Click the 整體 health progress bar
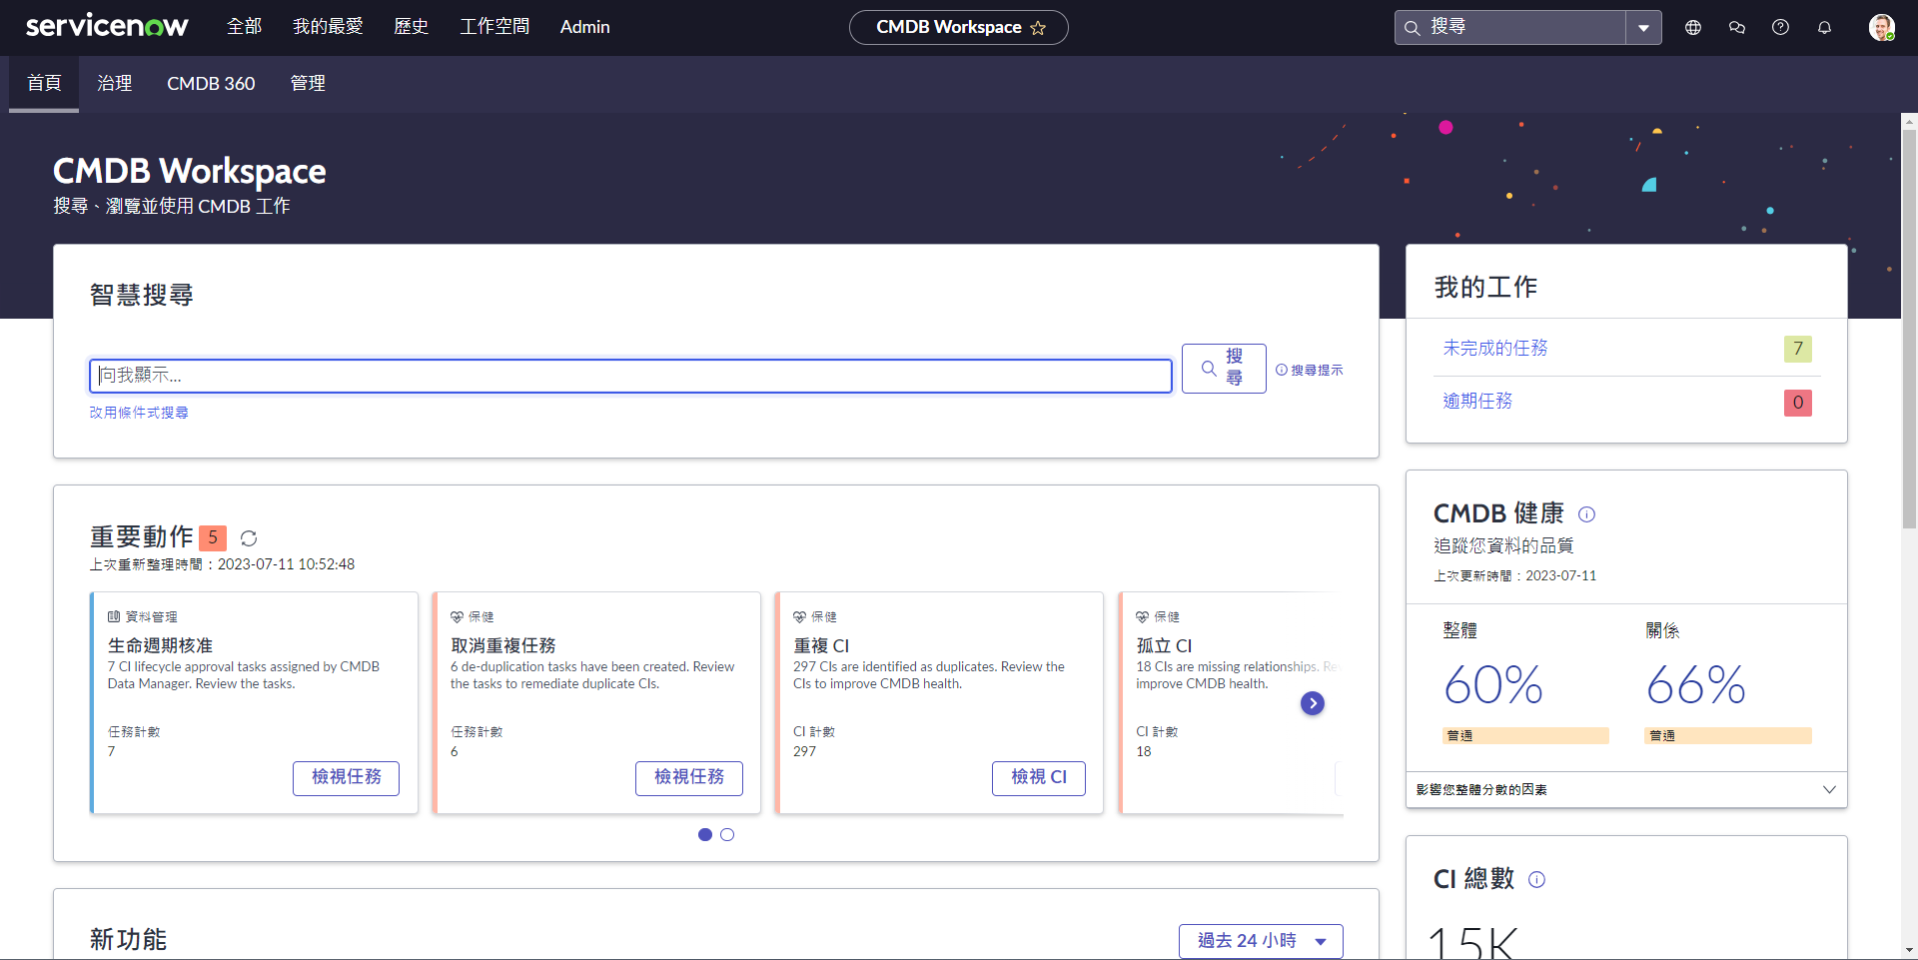The height and width of the screenshot is (960, 1918). click(x=1526, y=736)
